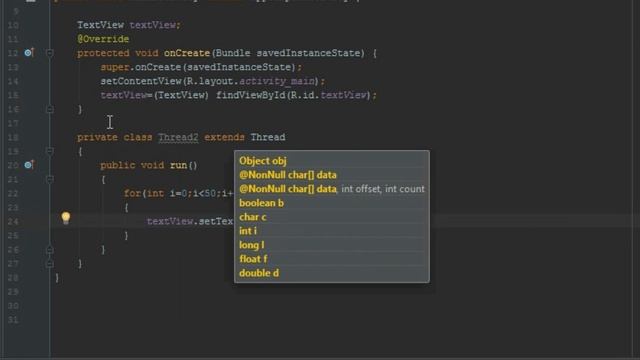Screen dimensions: 640x360
Task: Select 'long l' parameter entry
Action: pos(331,245)
